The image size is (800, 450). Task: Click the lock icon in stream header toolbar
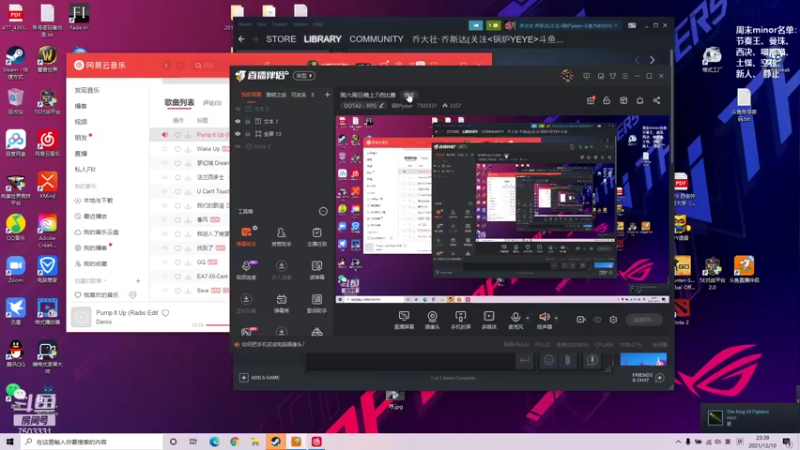[607, 101]
